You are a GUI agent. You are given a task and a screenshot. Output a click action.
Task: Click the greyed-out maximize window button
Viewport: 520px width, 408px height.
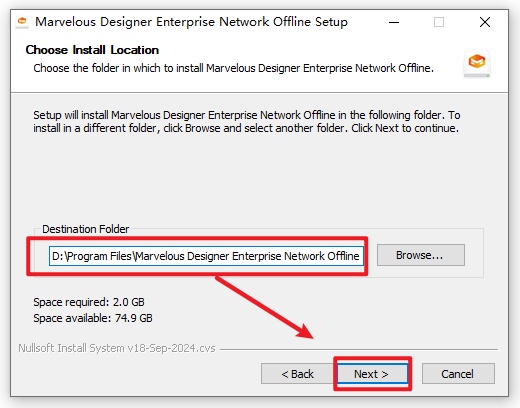tap(439, 22)
